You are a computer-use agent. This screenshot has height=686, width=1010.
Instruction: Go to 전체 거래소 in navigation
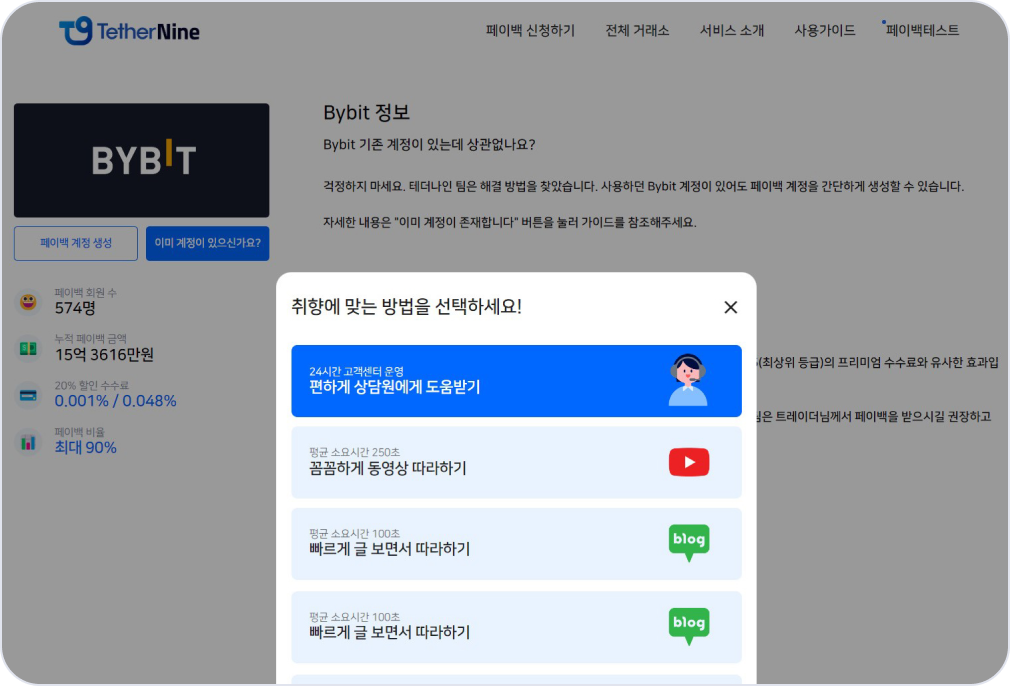click(637, 31)
